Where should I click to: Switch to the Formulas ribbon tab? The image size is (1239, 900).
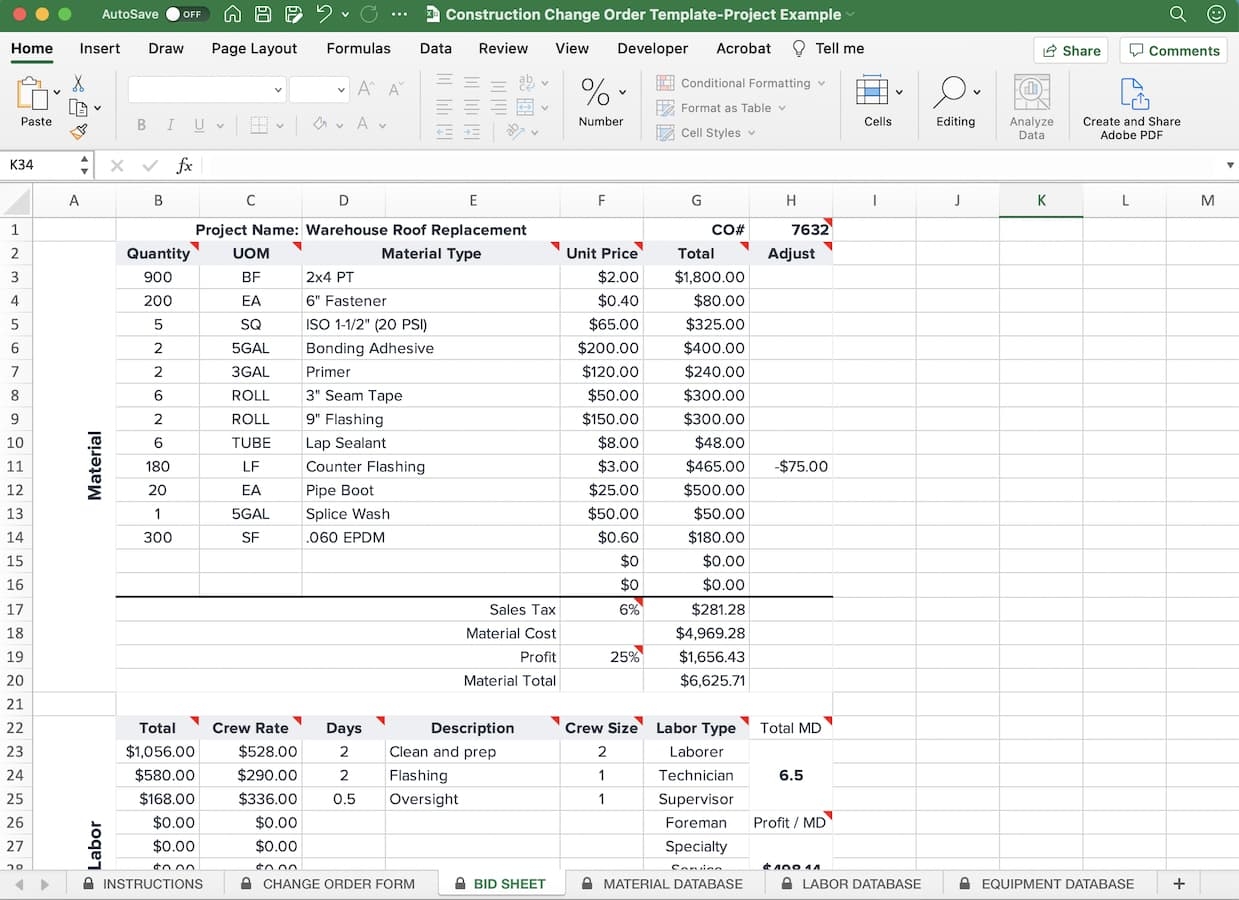tap(358, 48)
